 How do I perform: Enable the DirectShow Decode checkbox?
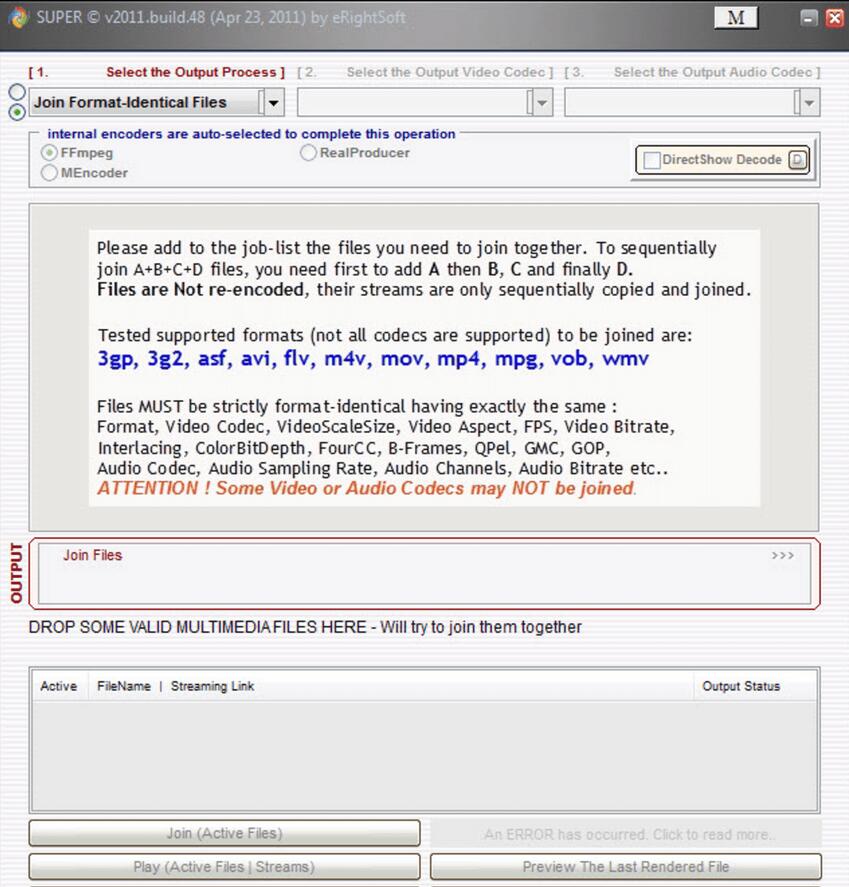[652, 160]
